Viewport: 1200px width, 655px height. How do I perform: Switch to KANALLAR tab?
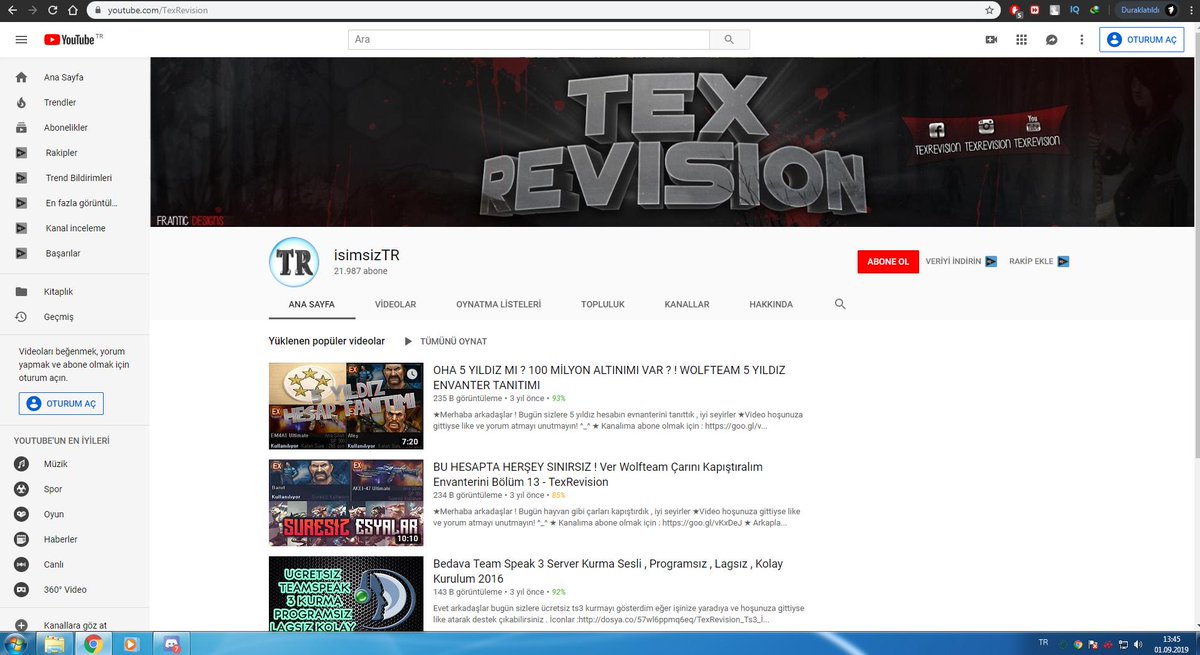point(687,304)
